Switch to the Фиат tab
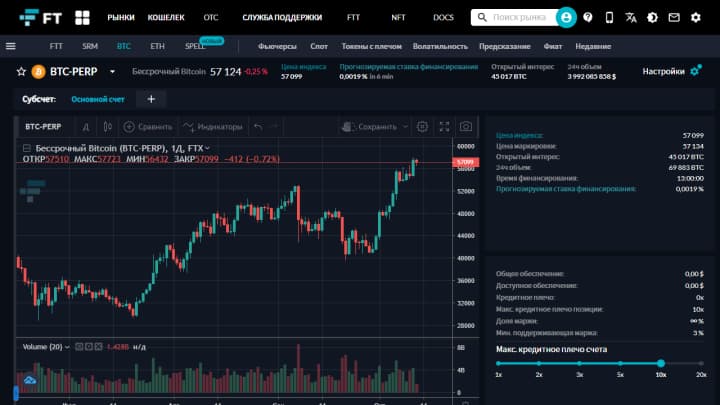 tap(553, 46)
